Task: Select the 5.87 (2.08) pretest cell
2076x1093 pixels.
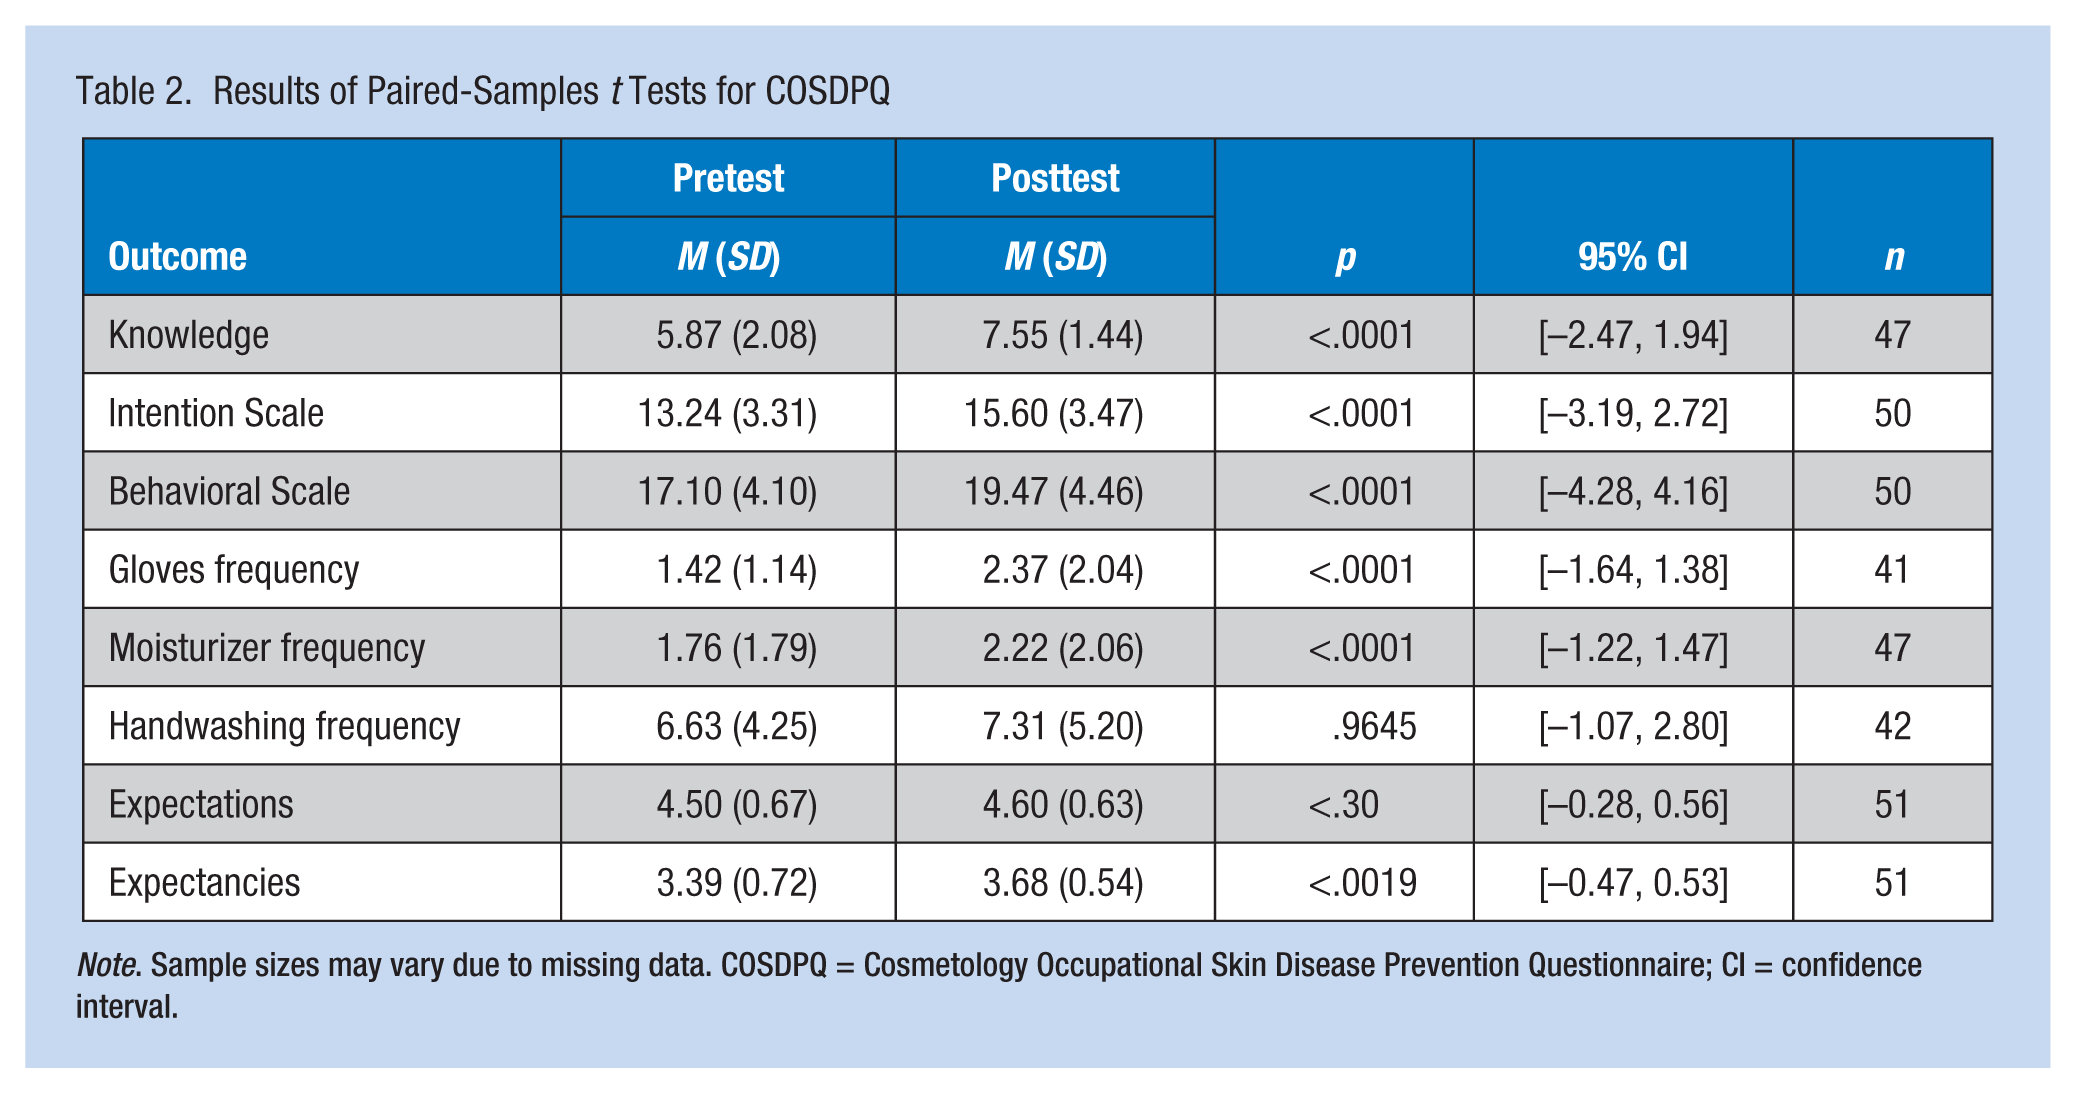Action: (x=736, y=335)
